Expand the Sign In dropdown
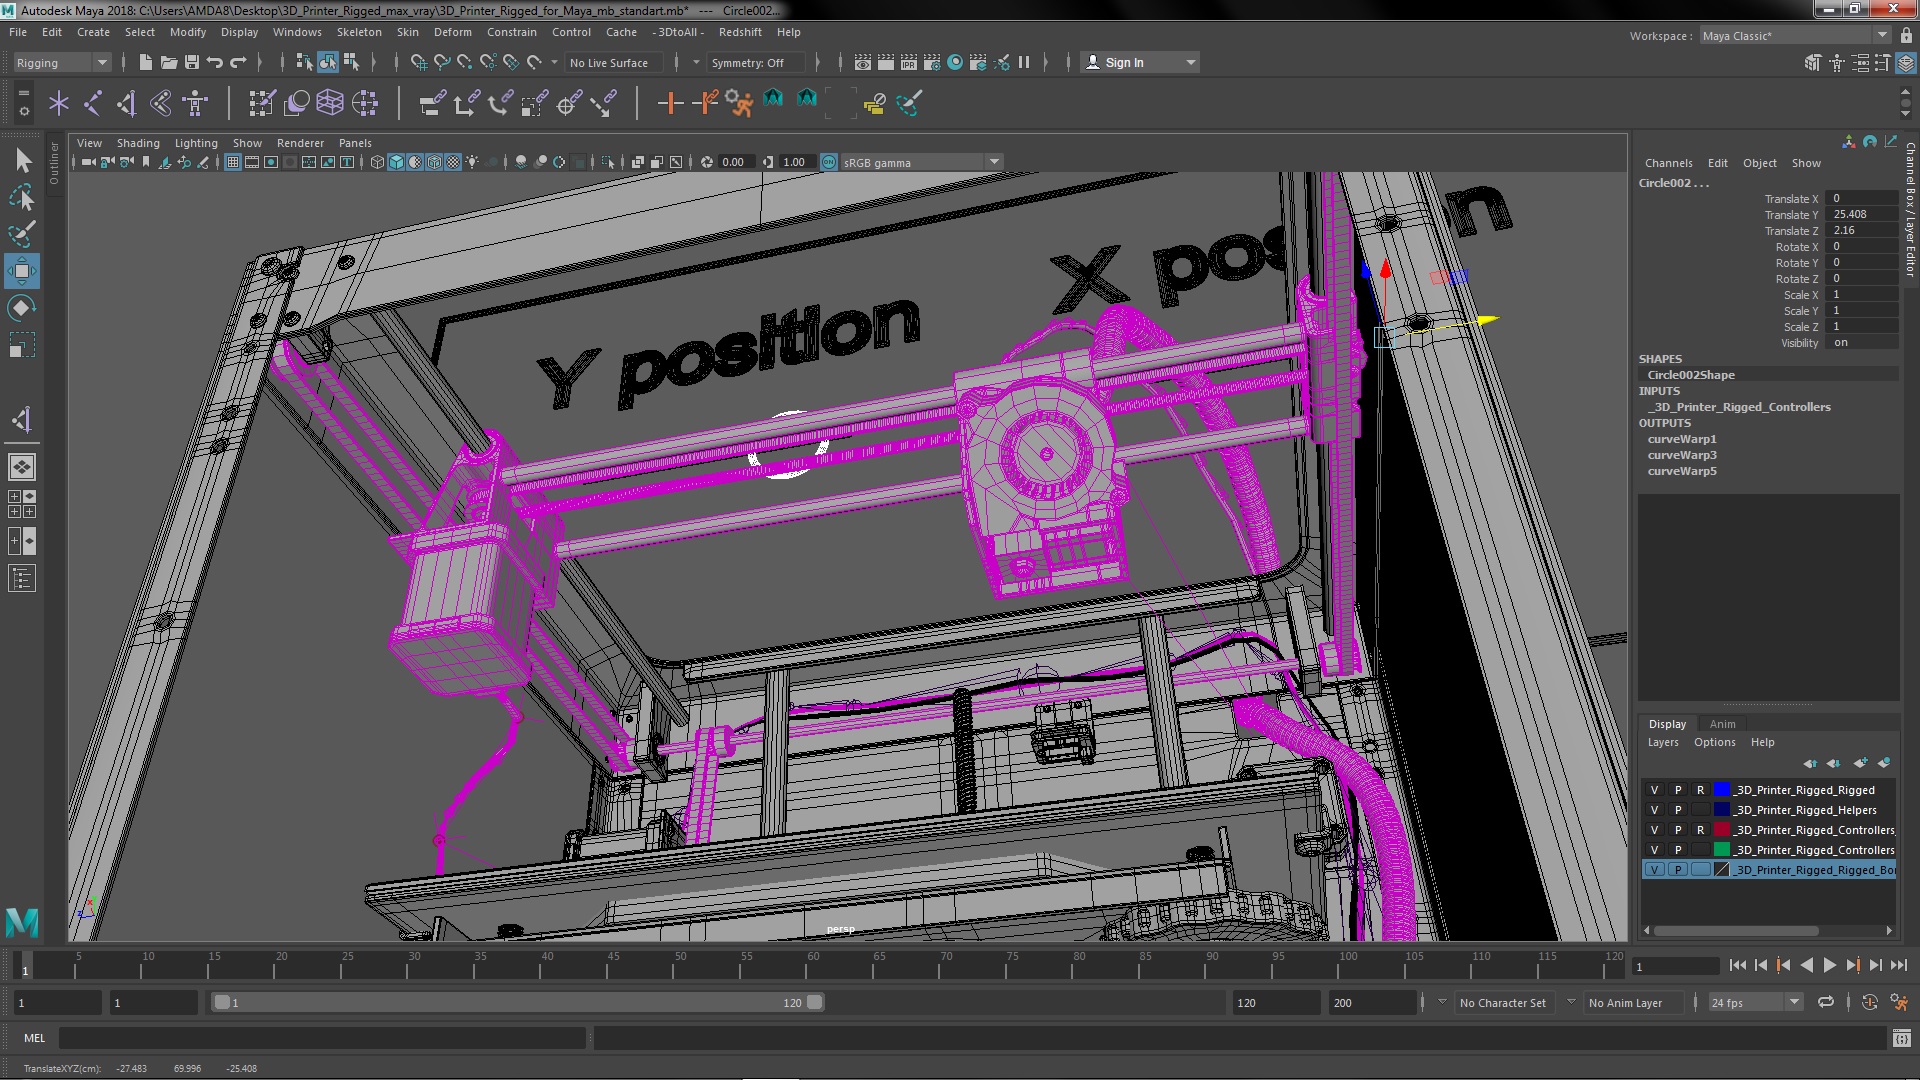The height and width of the screenshot is (1080, 1920). click(1140, 63)
